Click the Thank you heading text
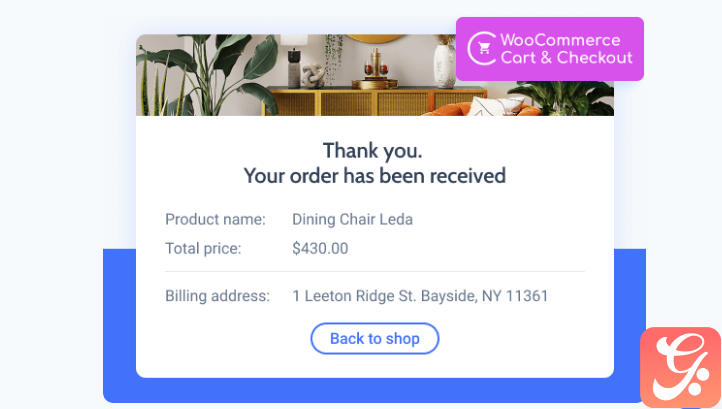722x409 pixels. tap(373, 151)
